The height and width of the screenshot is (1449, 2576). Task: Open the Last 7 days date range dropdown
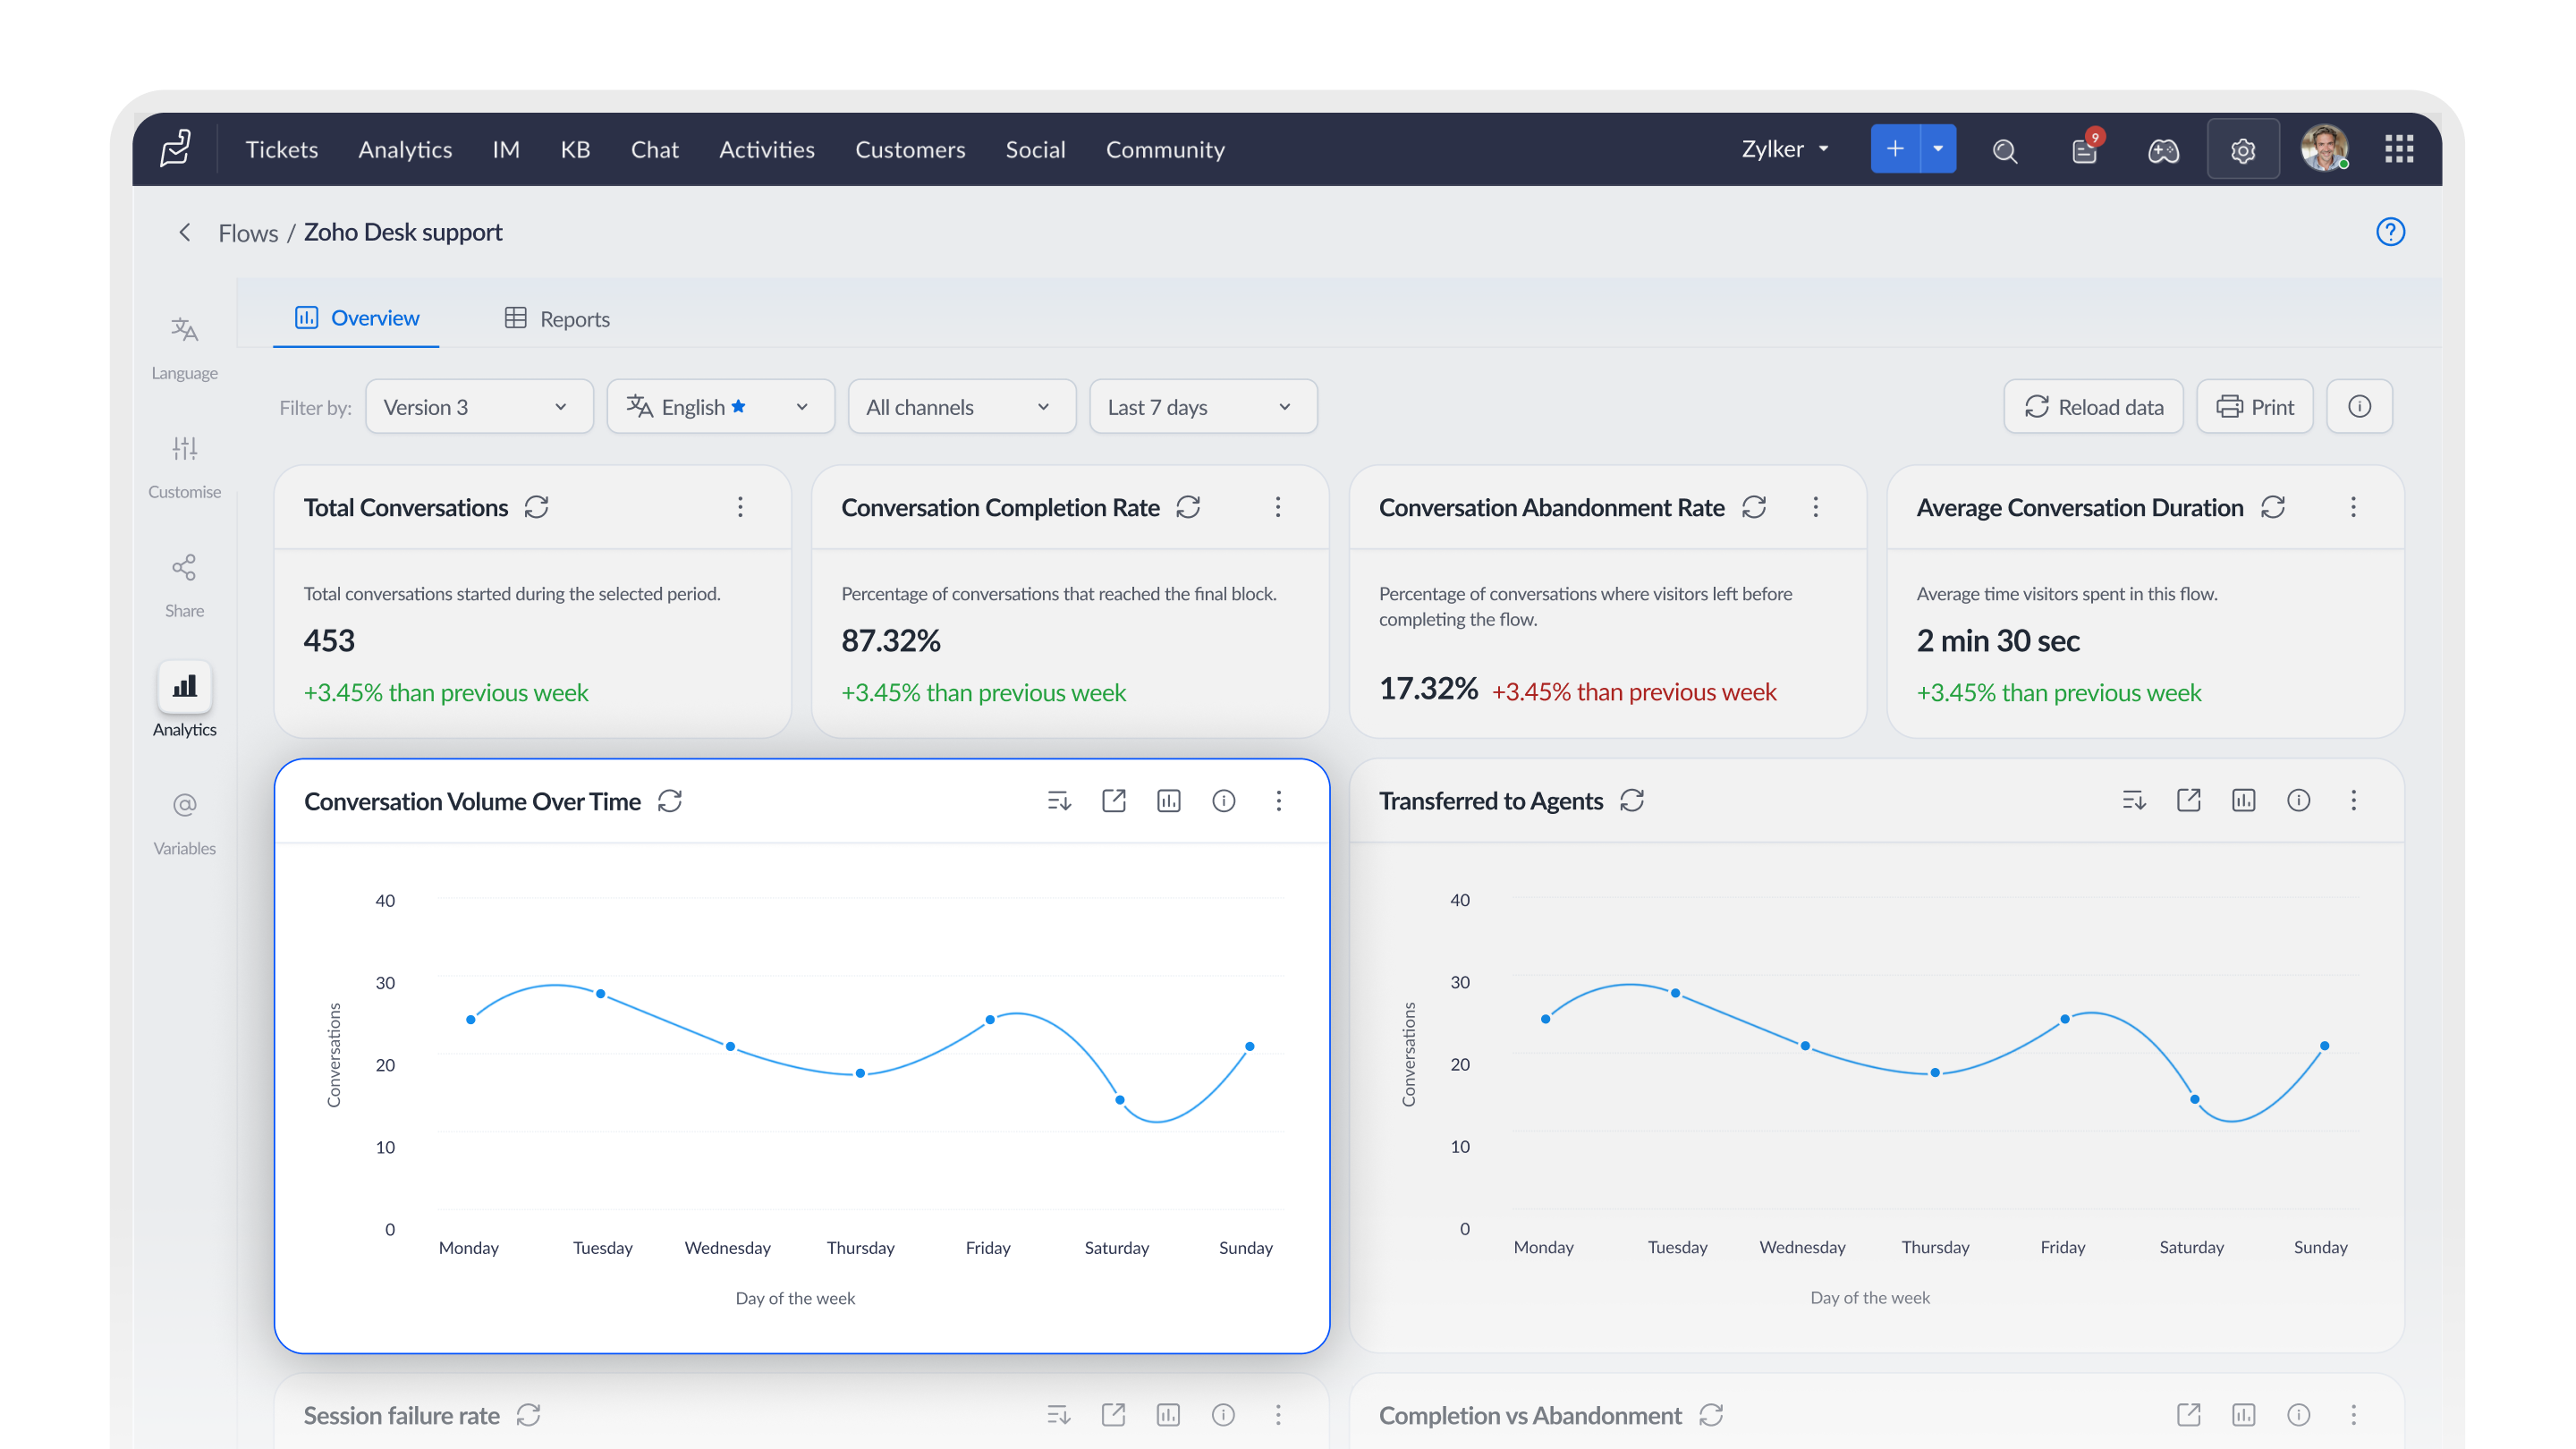pyautogui.click(x=1202, y=407)
